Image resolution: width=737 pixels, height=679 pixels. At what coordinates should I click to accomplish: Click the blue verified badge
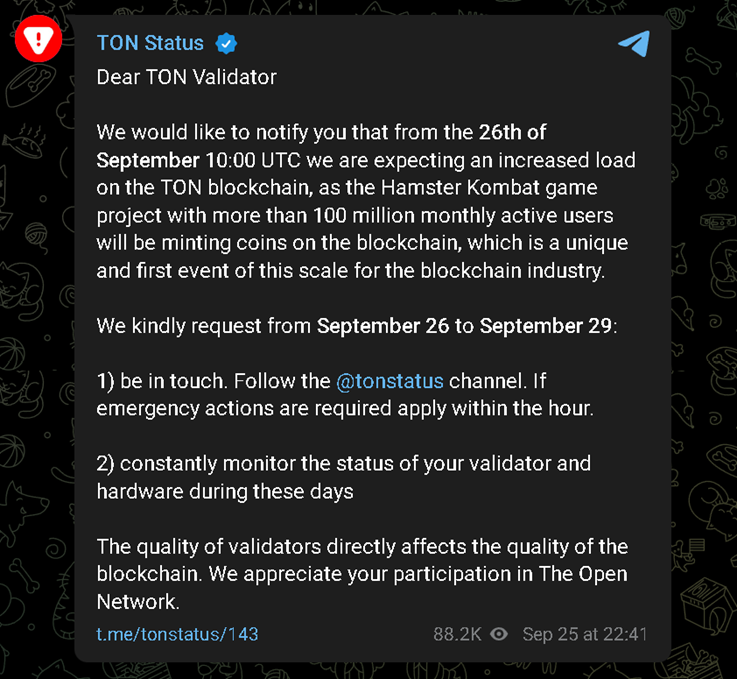point(227,43)
